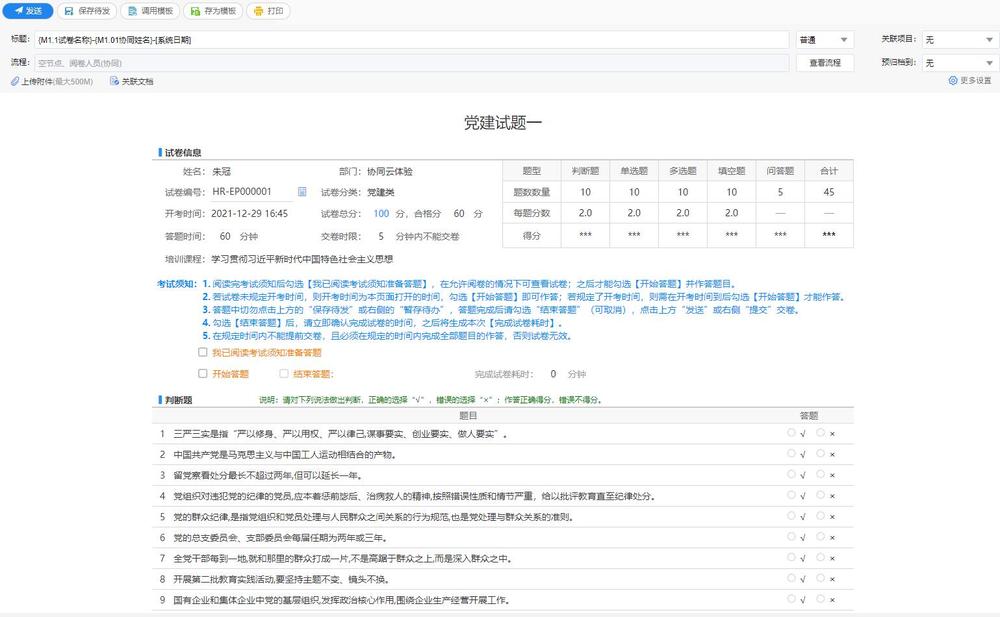
Task: Click the 发送 send button
Action: 27,11
